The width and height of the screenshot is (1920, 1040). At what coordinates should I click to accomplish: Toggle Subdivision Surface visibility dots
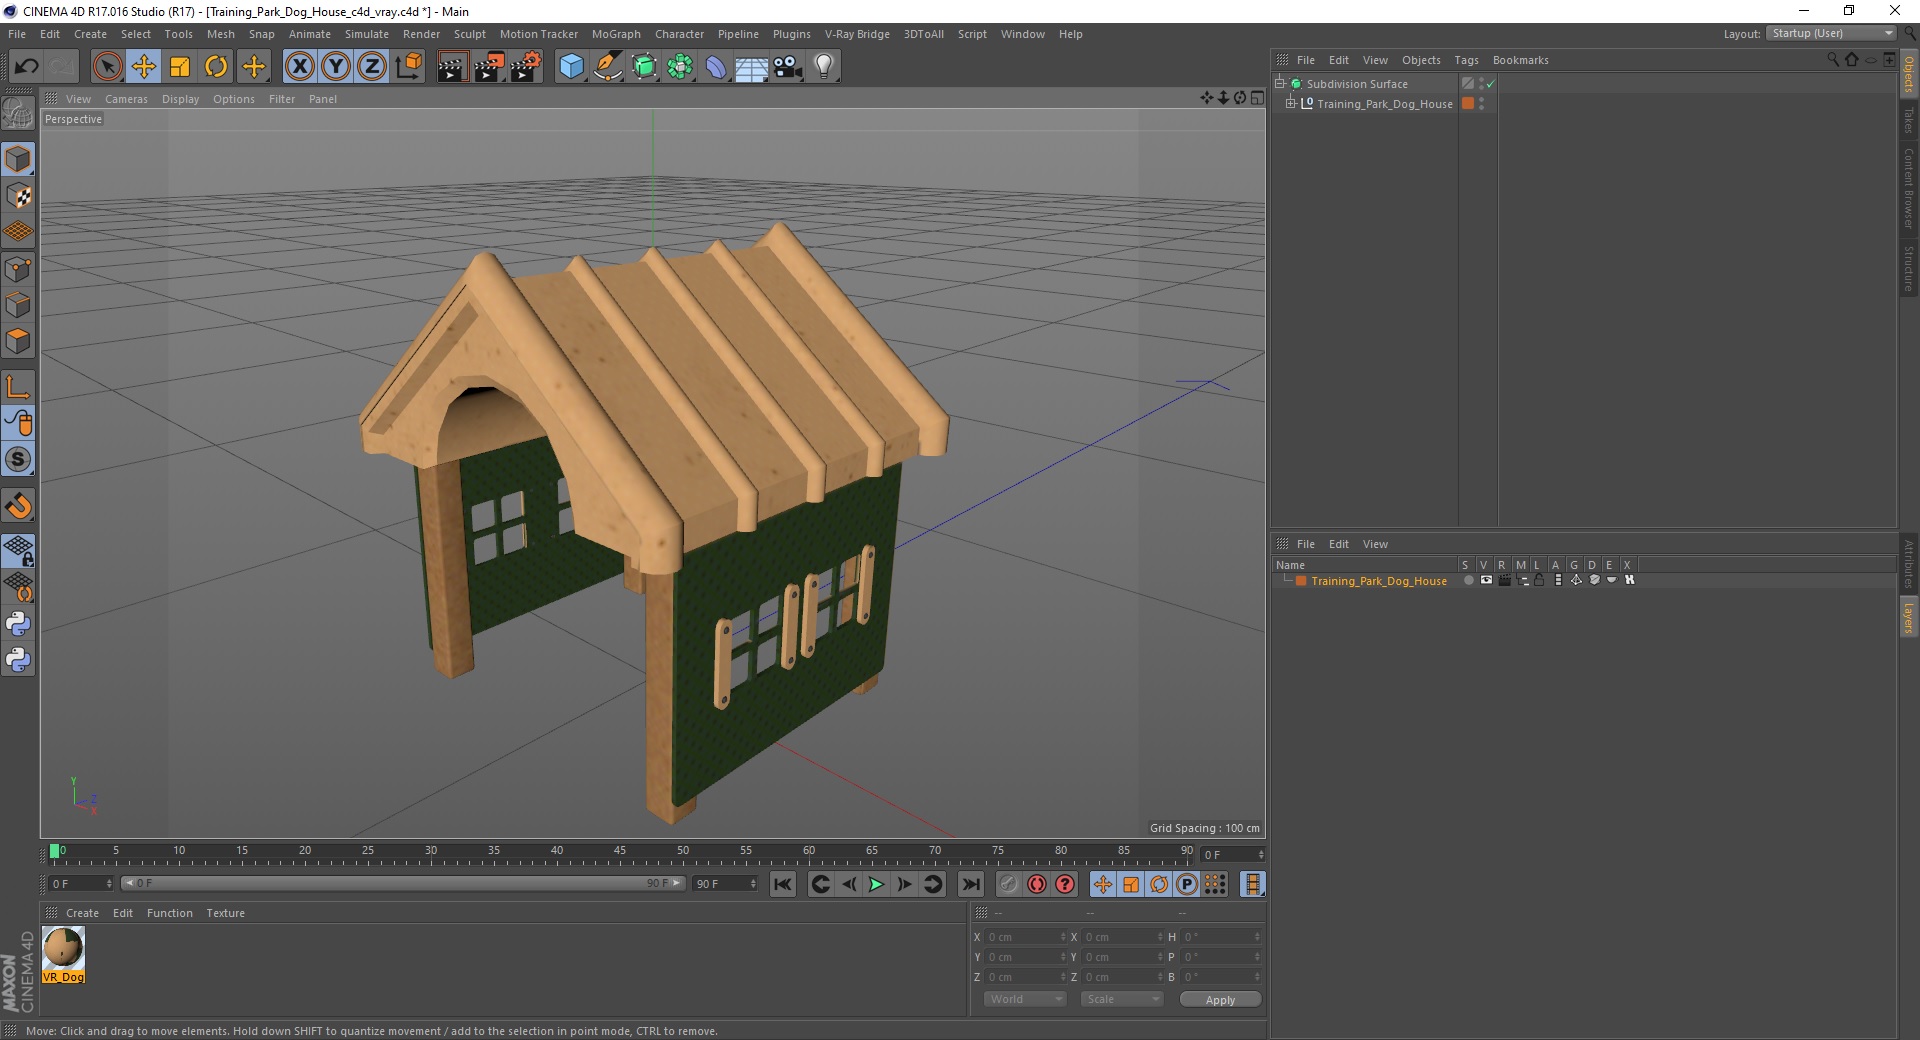coord(1481,84)
